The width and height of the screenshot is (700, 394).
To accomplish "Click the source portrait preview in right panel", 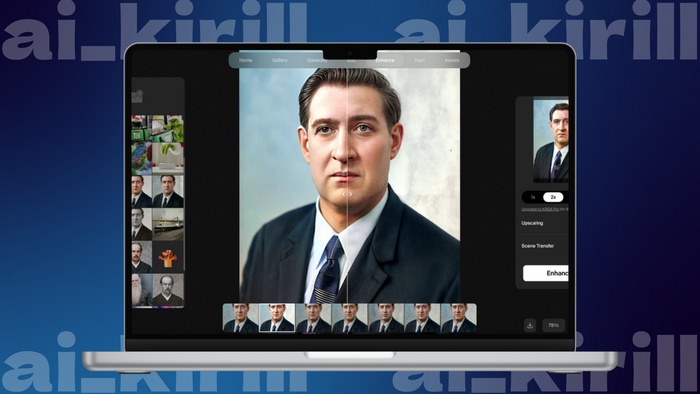I will click(551, 141).
